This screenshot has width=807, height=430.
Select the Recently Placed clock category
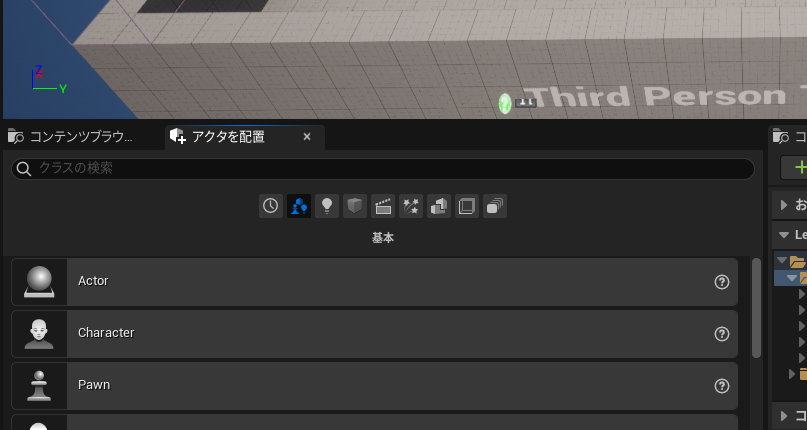(271, 206)
